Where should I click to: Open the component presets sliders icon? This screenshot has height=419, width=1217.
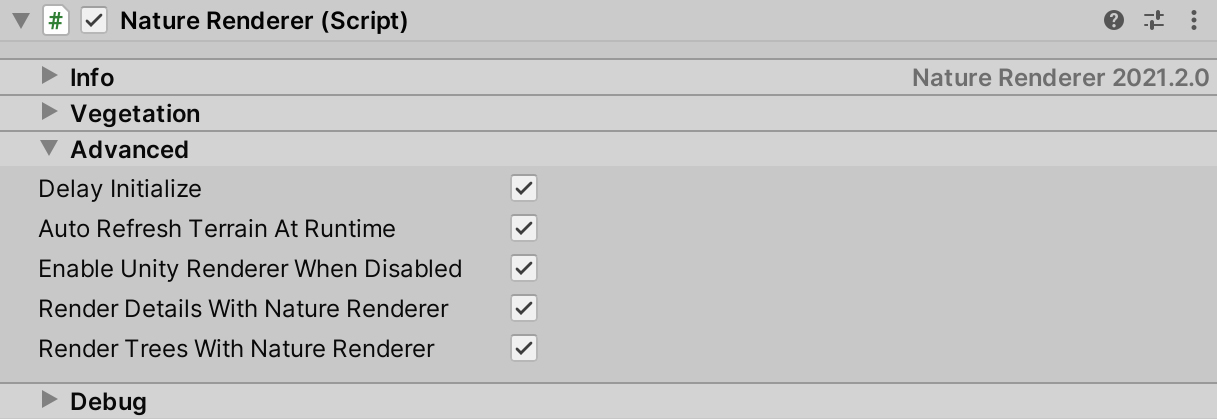[x=1154, y=20]
